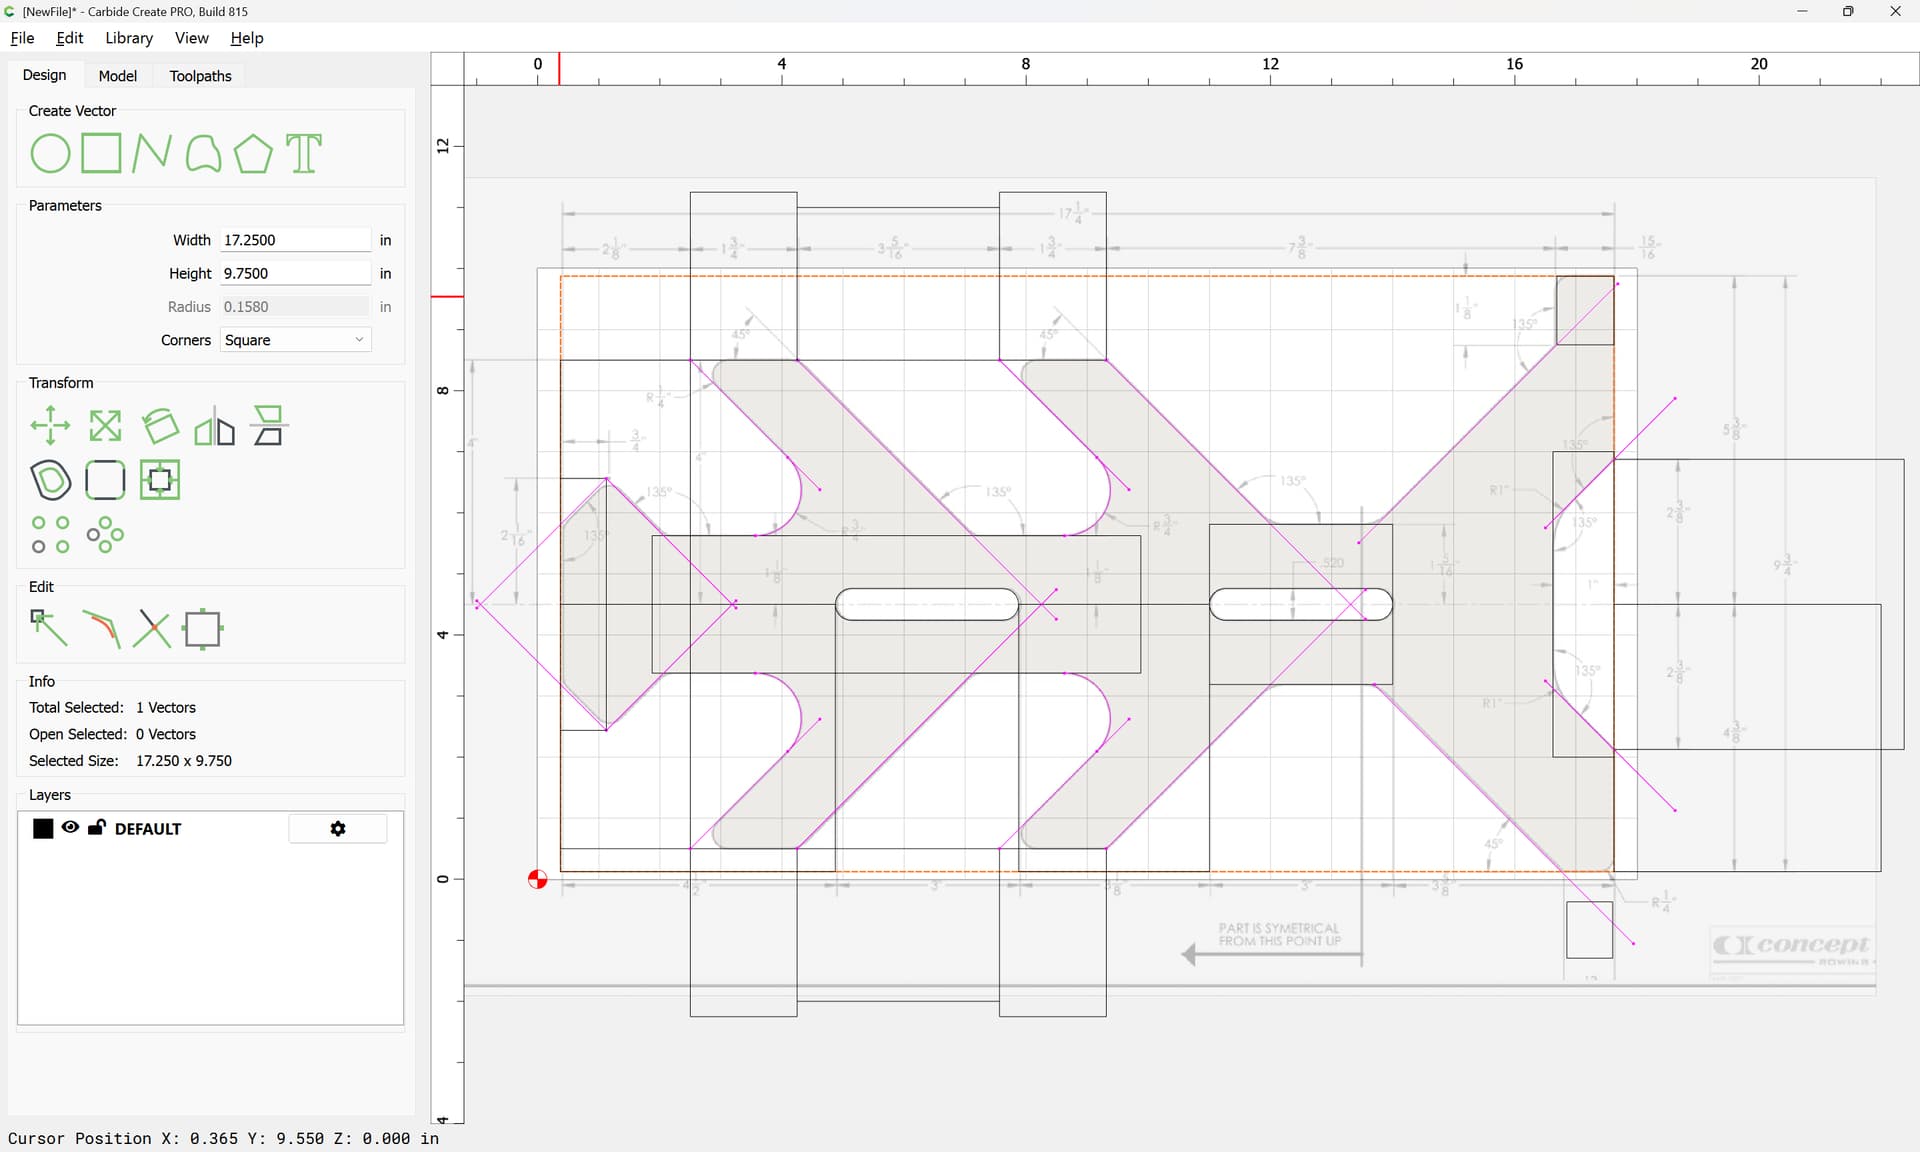Screen dimensions: 1920x1152
Task: Click the DEFAULT layer black color swatch
Action: [x=43, y=828]
